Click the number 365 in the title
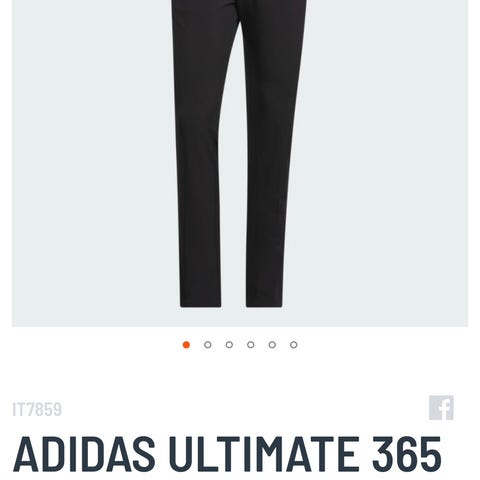480x480 pixels. [407, 454]
